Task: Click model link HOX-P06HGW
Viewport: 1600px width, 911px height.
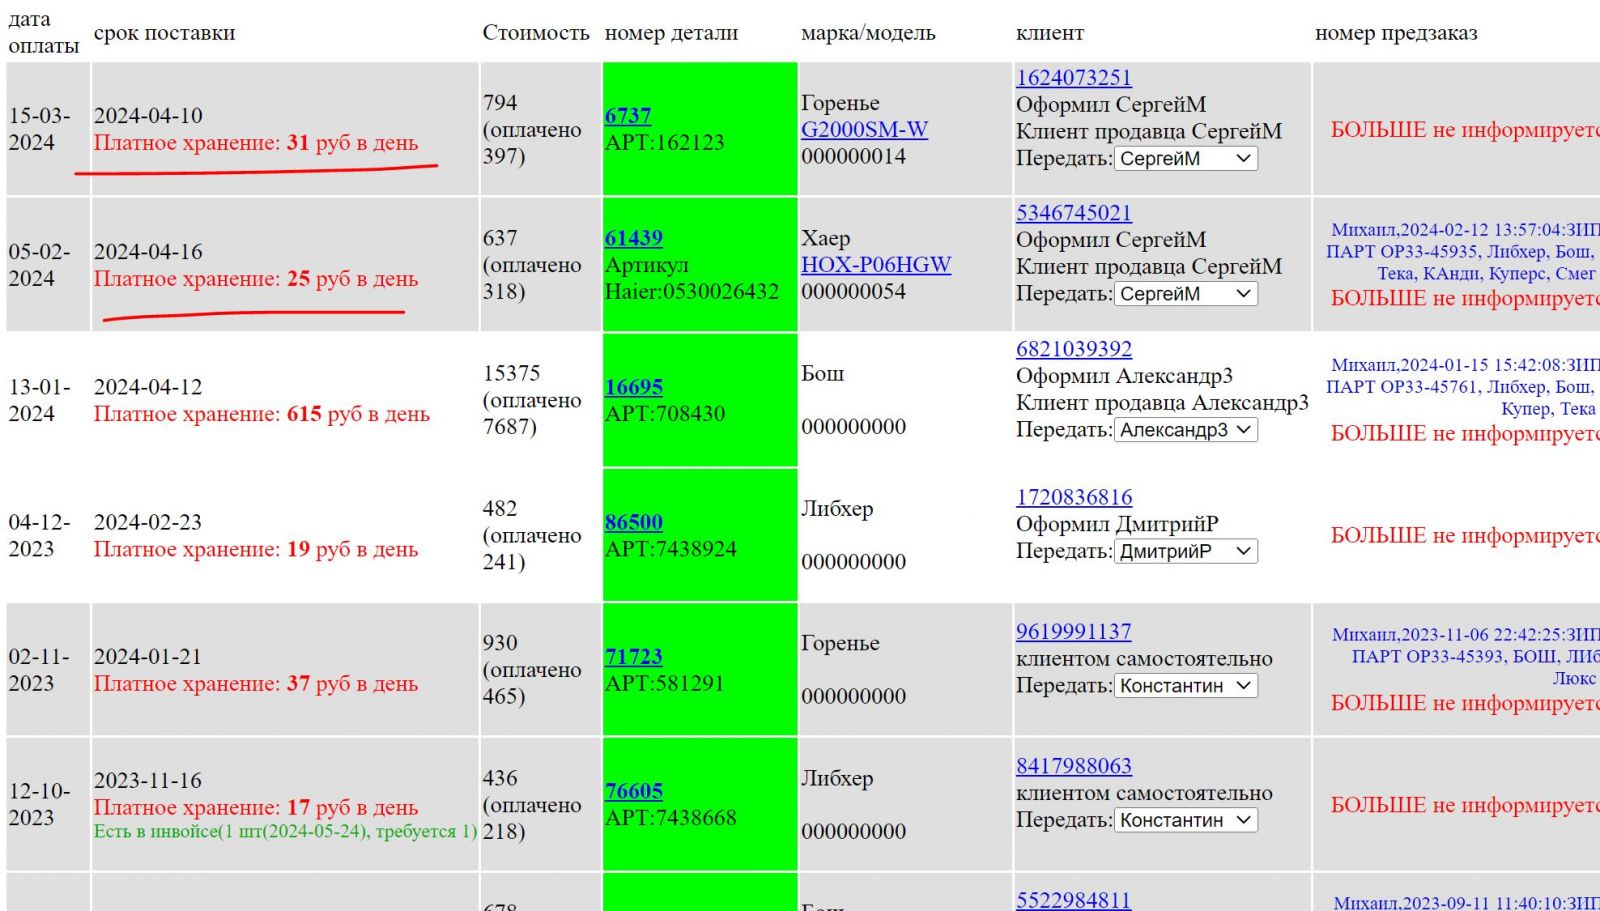Action: tap(875, 265)
